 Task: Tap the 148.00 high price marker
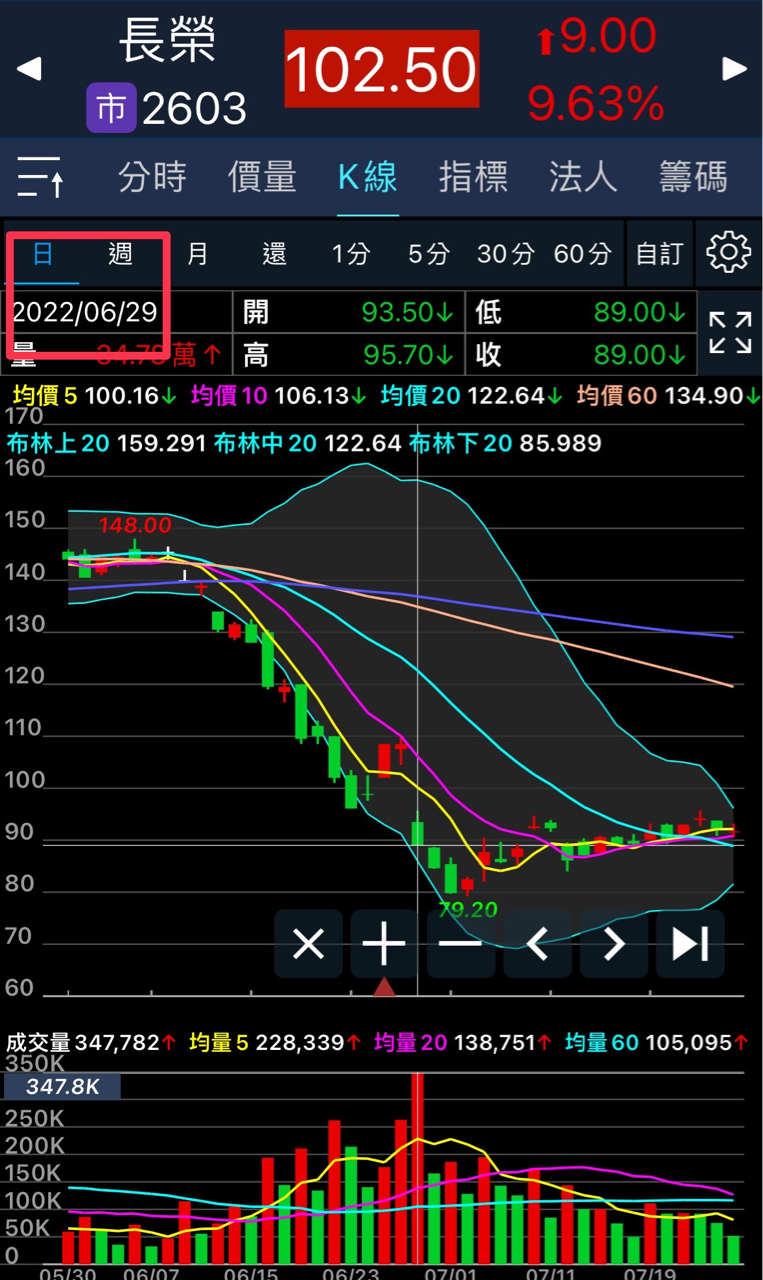click(135, 525)
